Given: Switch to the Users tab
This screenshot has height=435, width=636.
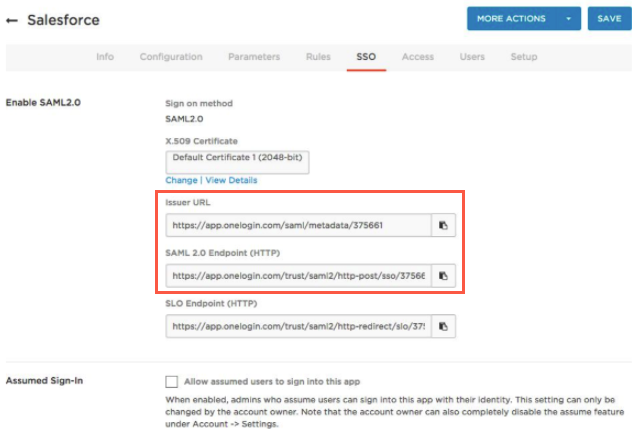Looking at the screenshot, I should (x=472, y=57).
